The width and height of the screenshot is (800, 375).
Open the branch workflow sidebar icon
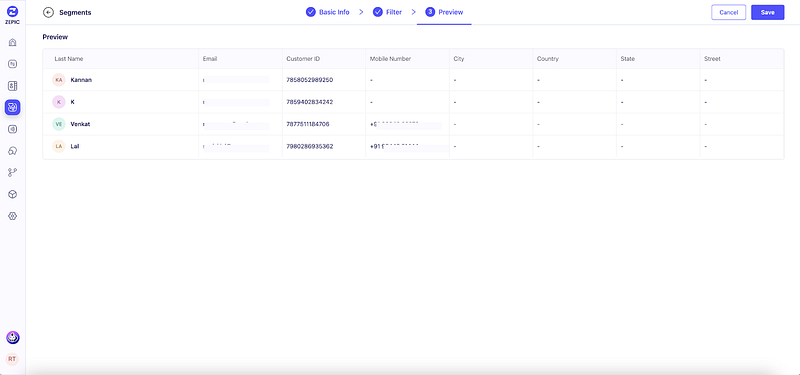13,172
